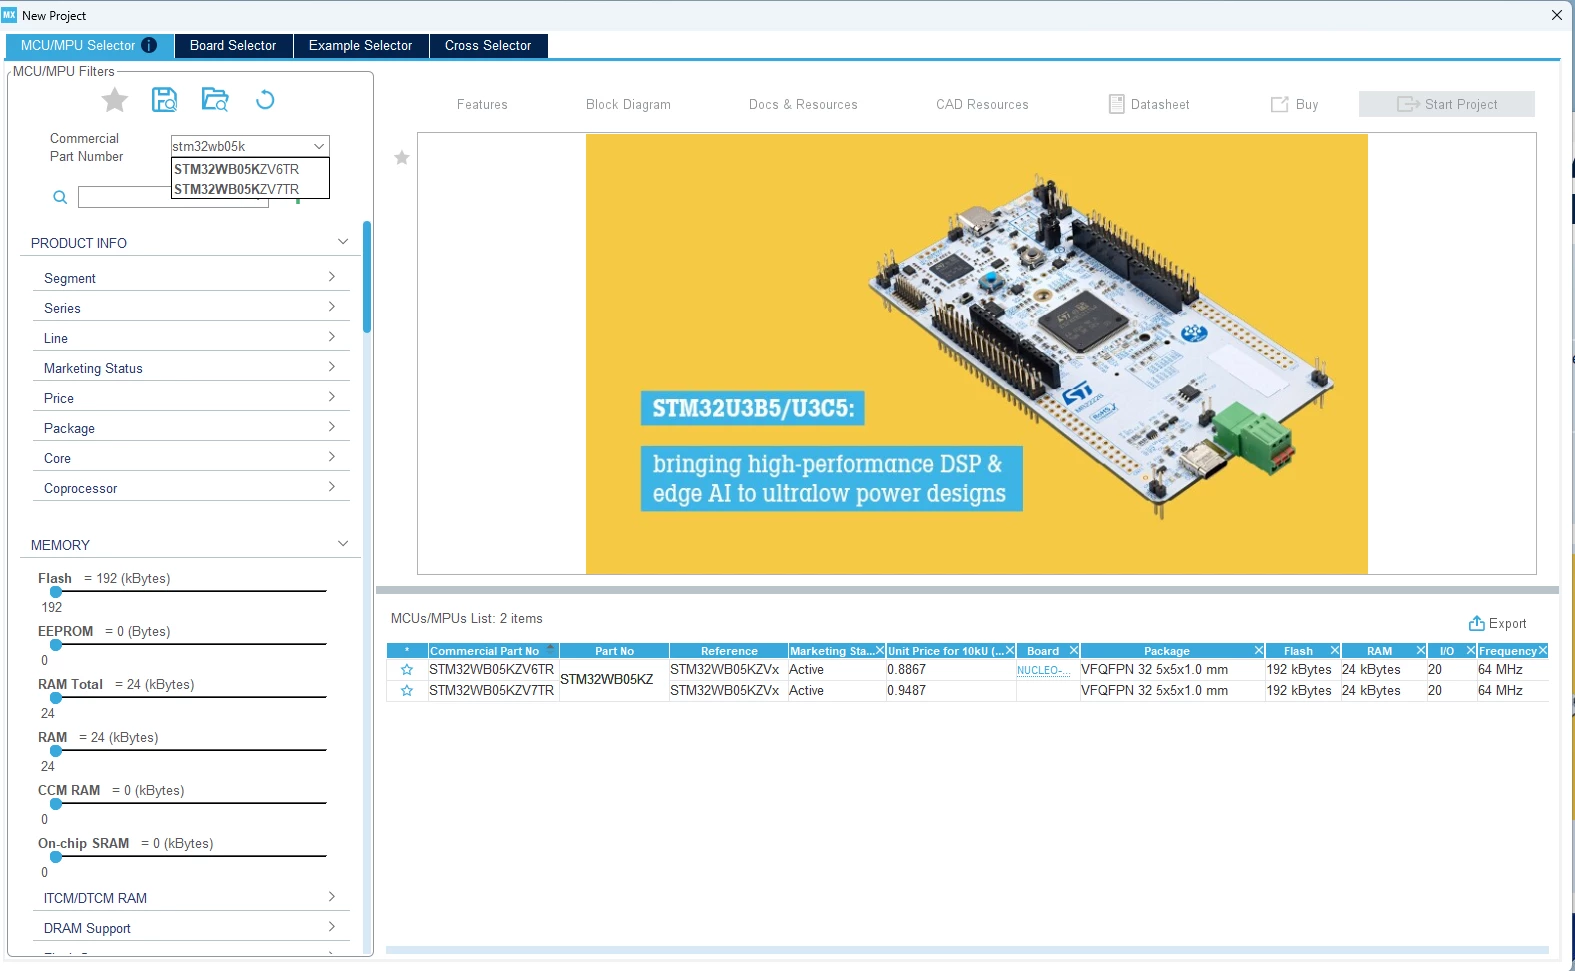Click the Export icon

[1476, 623]
